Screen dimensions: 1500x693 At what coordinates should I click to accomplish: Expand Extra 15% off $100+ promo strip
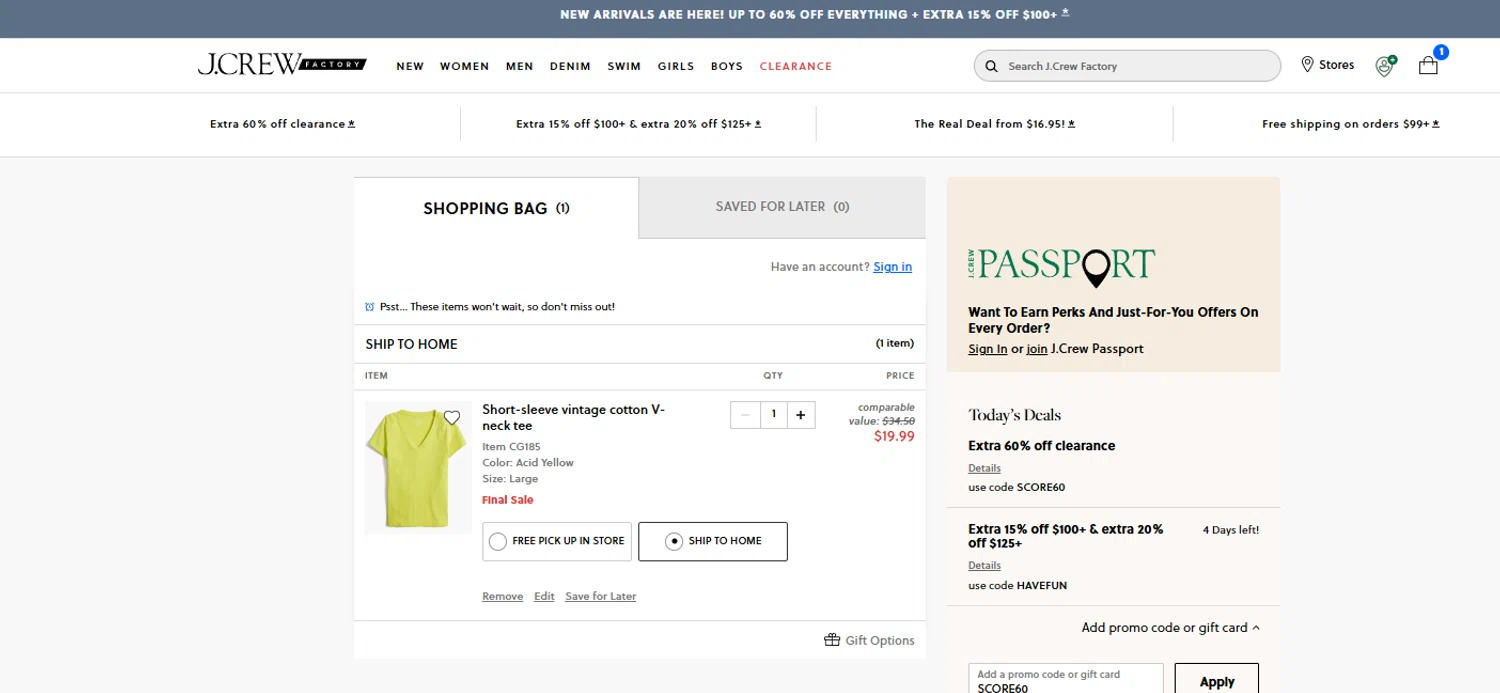tap(639, 124)
